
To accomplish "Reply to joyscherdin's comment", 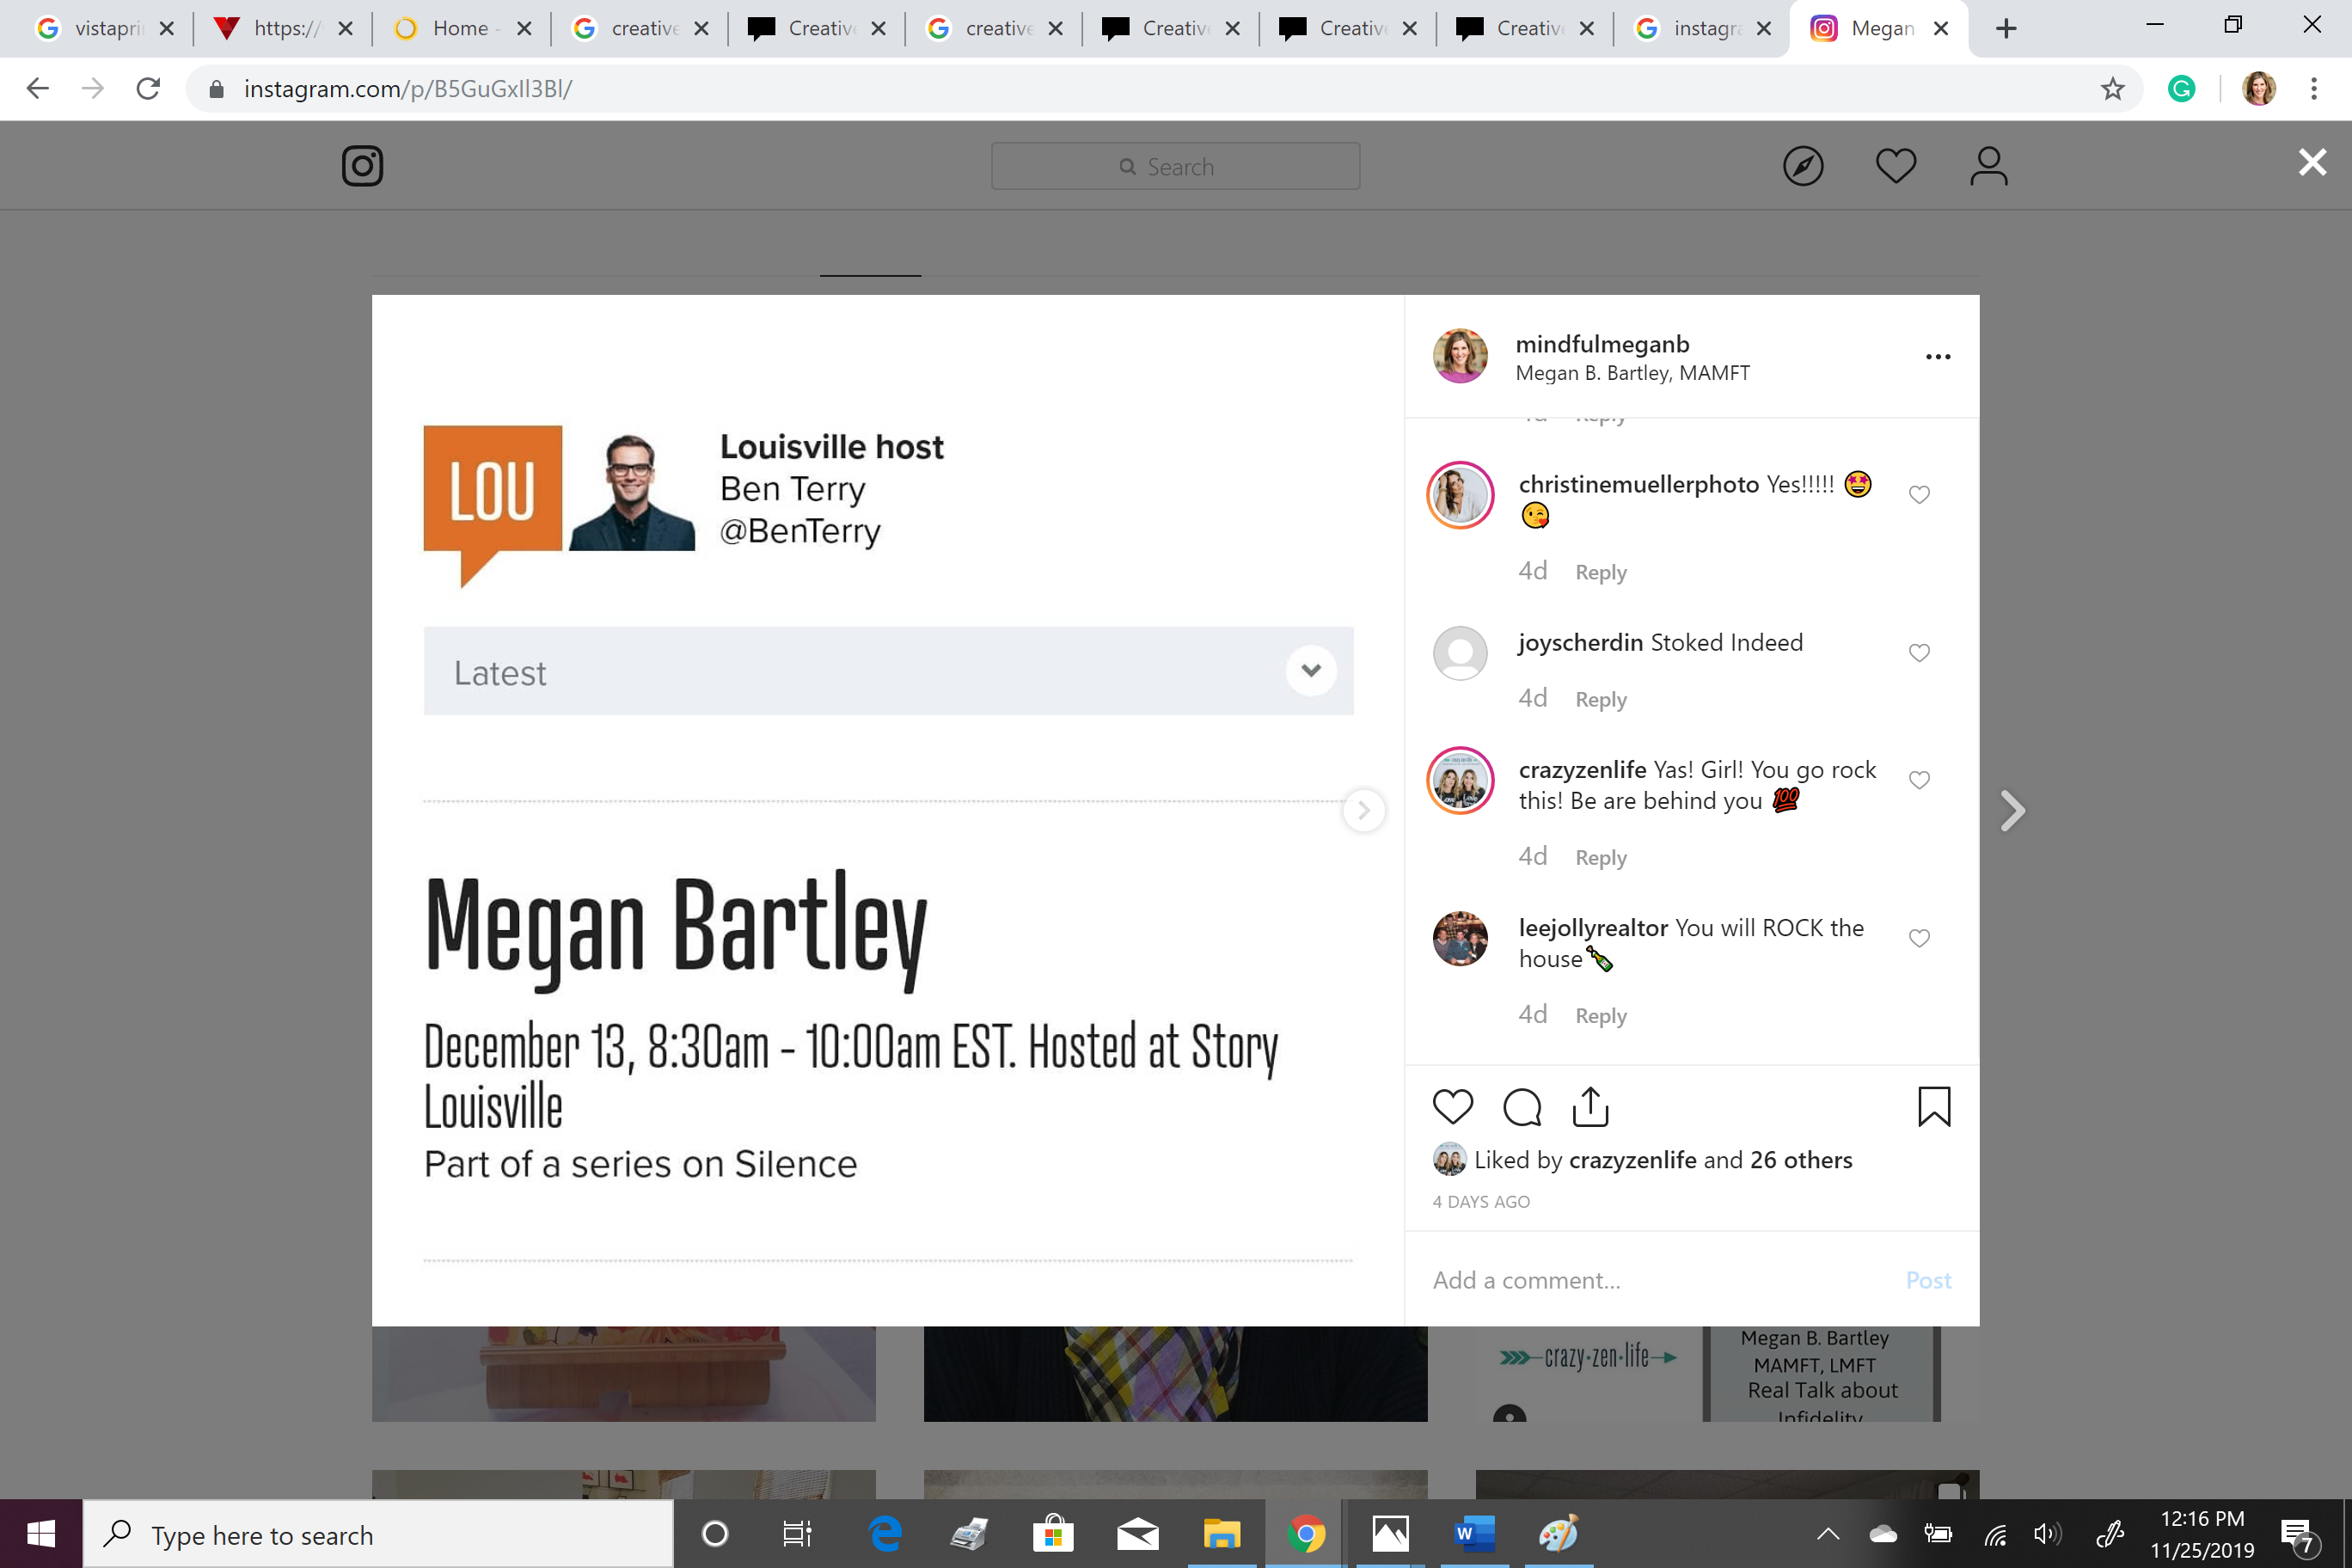I will tap(1600, 700).
